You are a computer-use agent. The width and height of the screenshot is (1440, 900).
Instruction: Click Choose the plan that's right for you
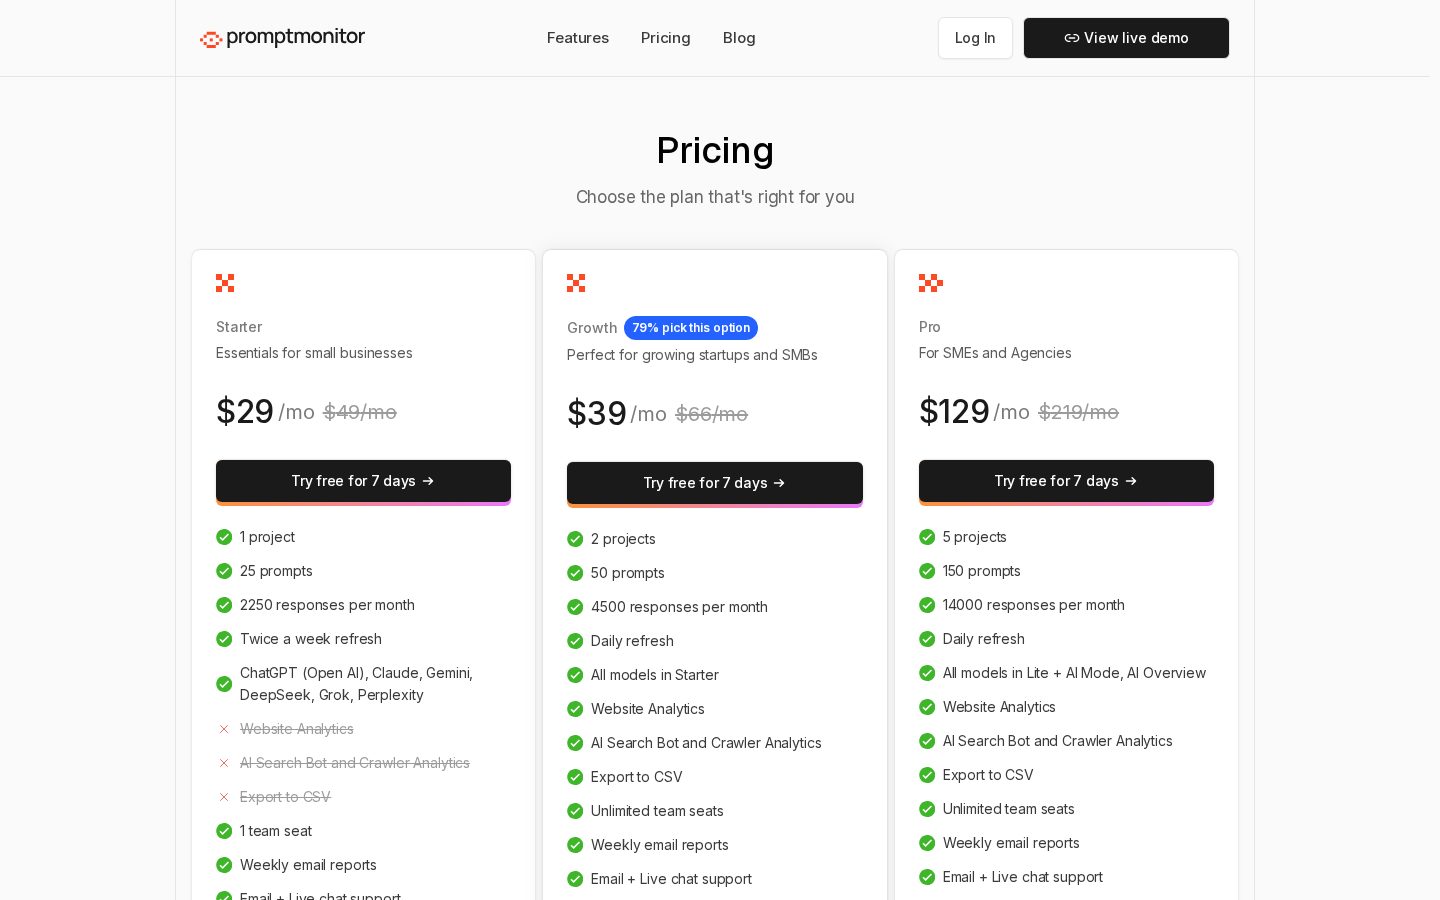(x=715, y=197)
